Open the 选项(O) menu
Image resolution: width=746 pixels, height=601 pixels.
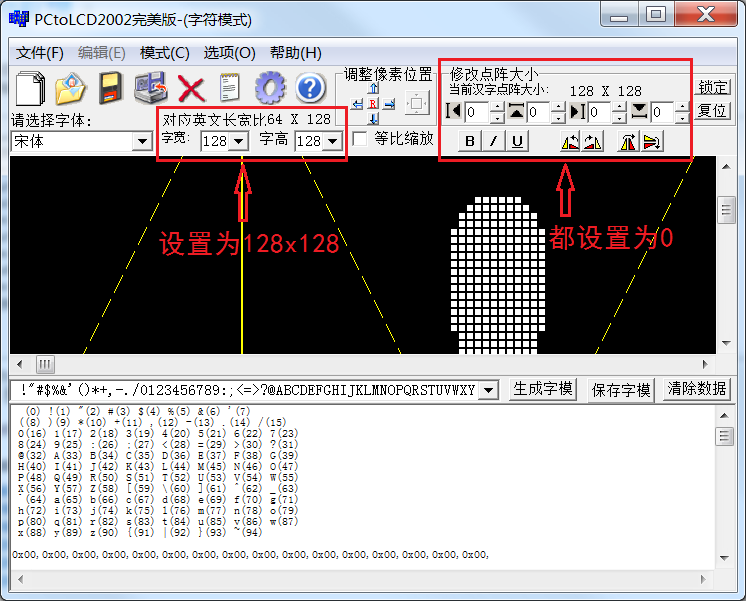(229, 53)
